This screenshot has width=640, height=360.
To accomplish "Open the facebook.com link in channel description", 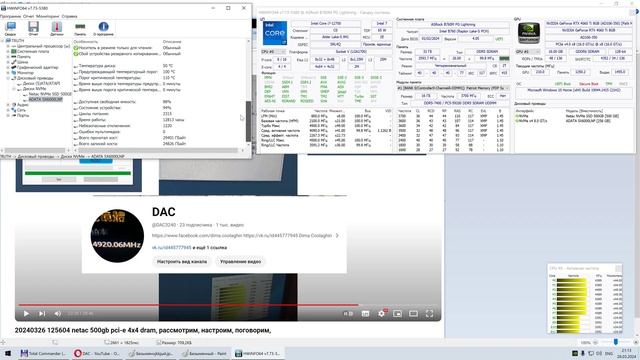I will [x=197, y=236].
